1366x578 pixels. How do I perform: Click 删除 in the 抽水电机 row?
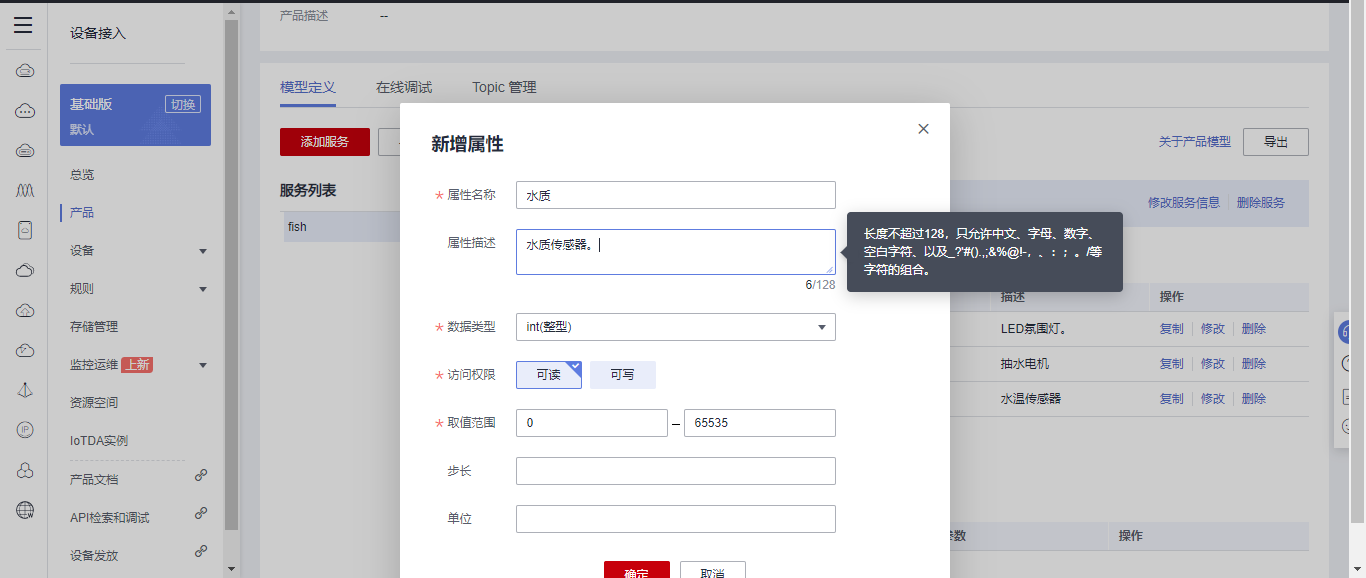coord(1254,364)
